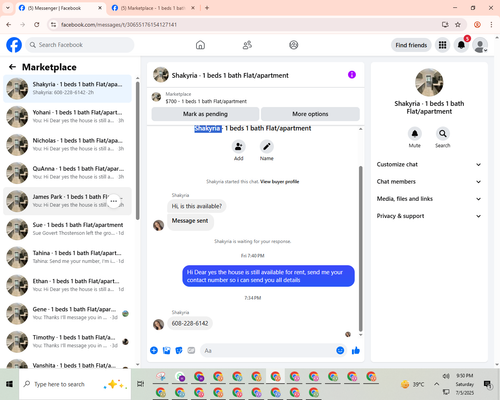The width and height of the screenshot is (500, 400).
Task: Open Tahina conversation in chat list
Action: tap(67, 257)
